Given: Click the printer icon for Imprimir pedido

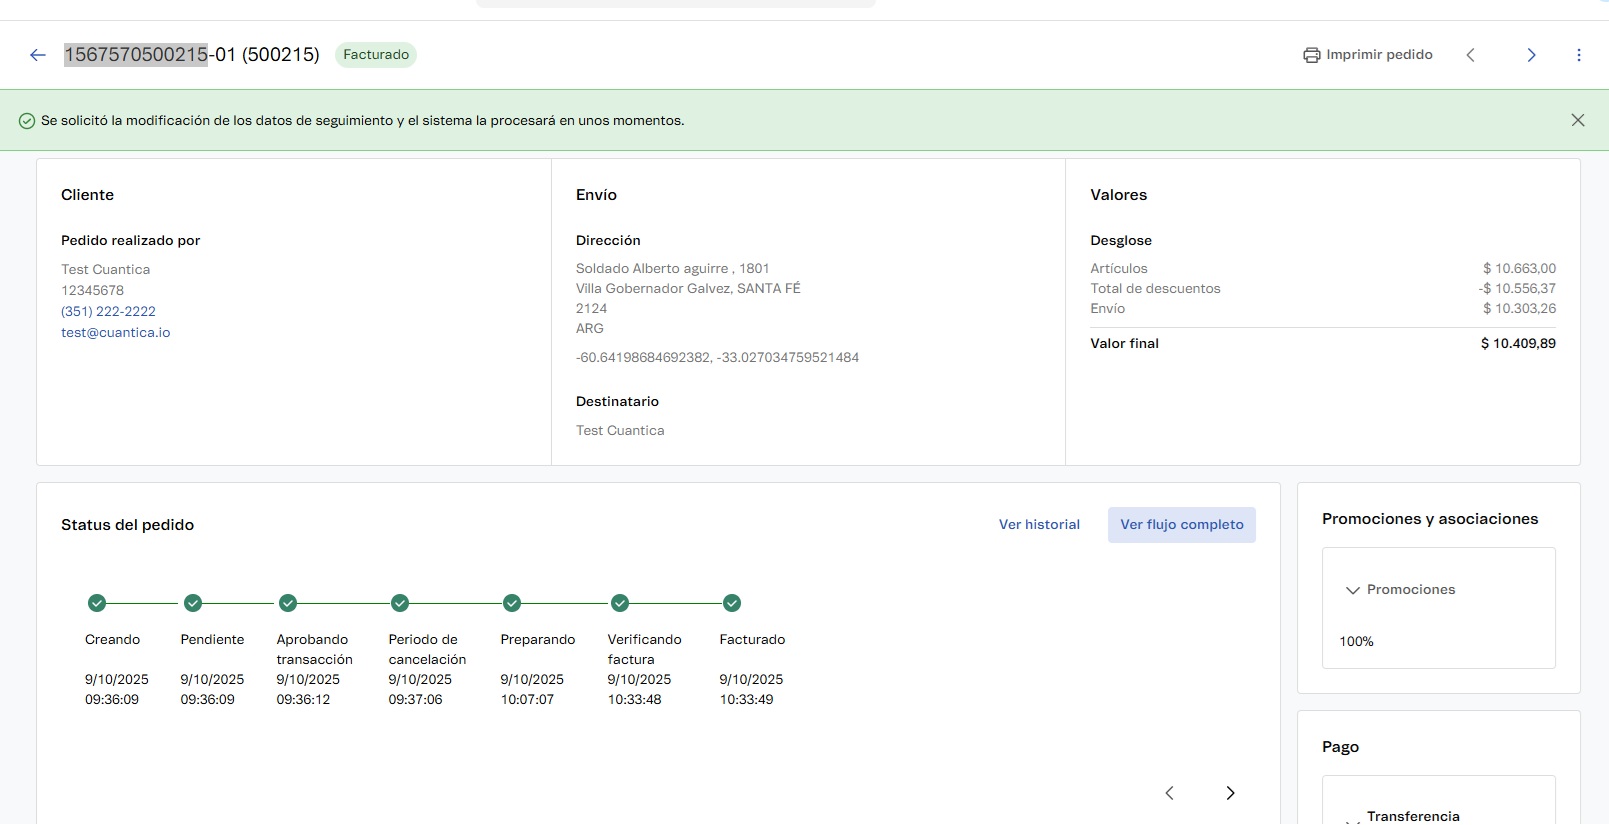Looking at the screenshot, I should coord(1311,55).
